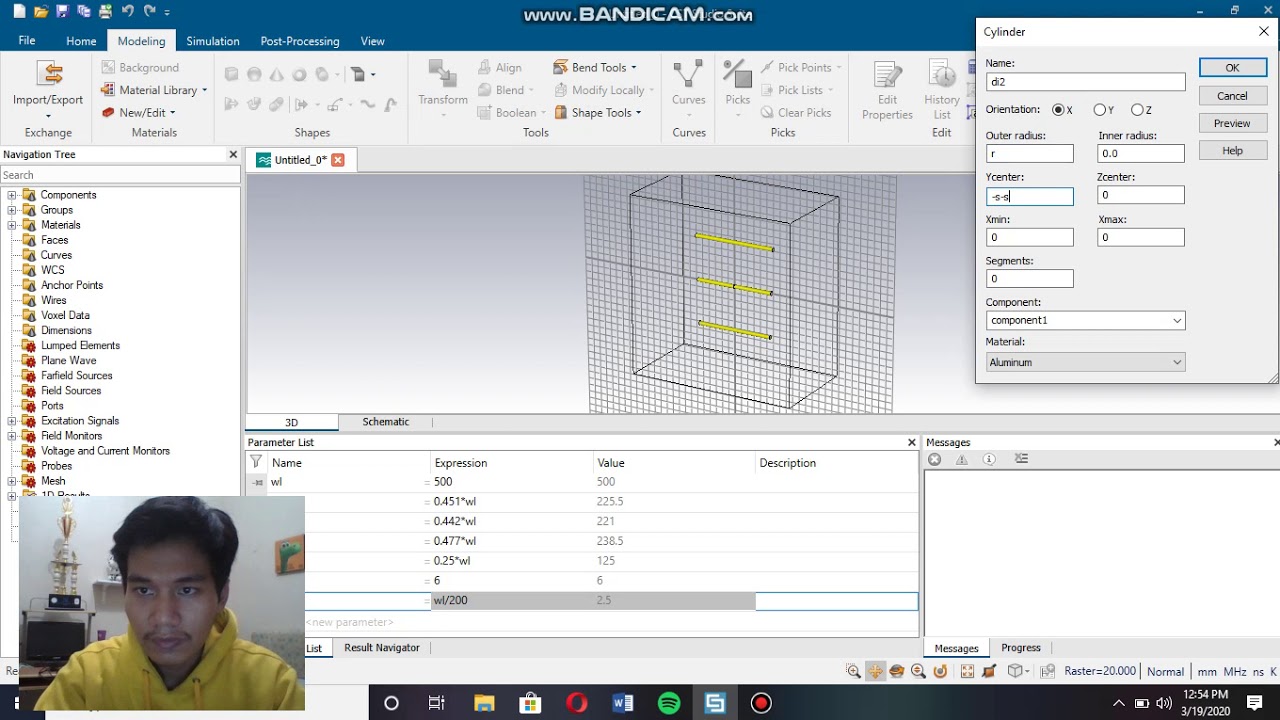Click the rotate view icon in status bar
Viewport: 1280px width, 720px height.
tap(897, 671)
